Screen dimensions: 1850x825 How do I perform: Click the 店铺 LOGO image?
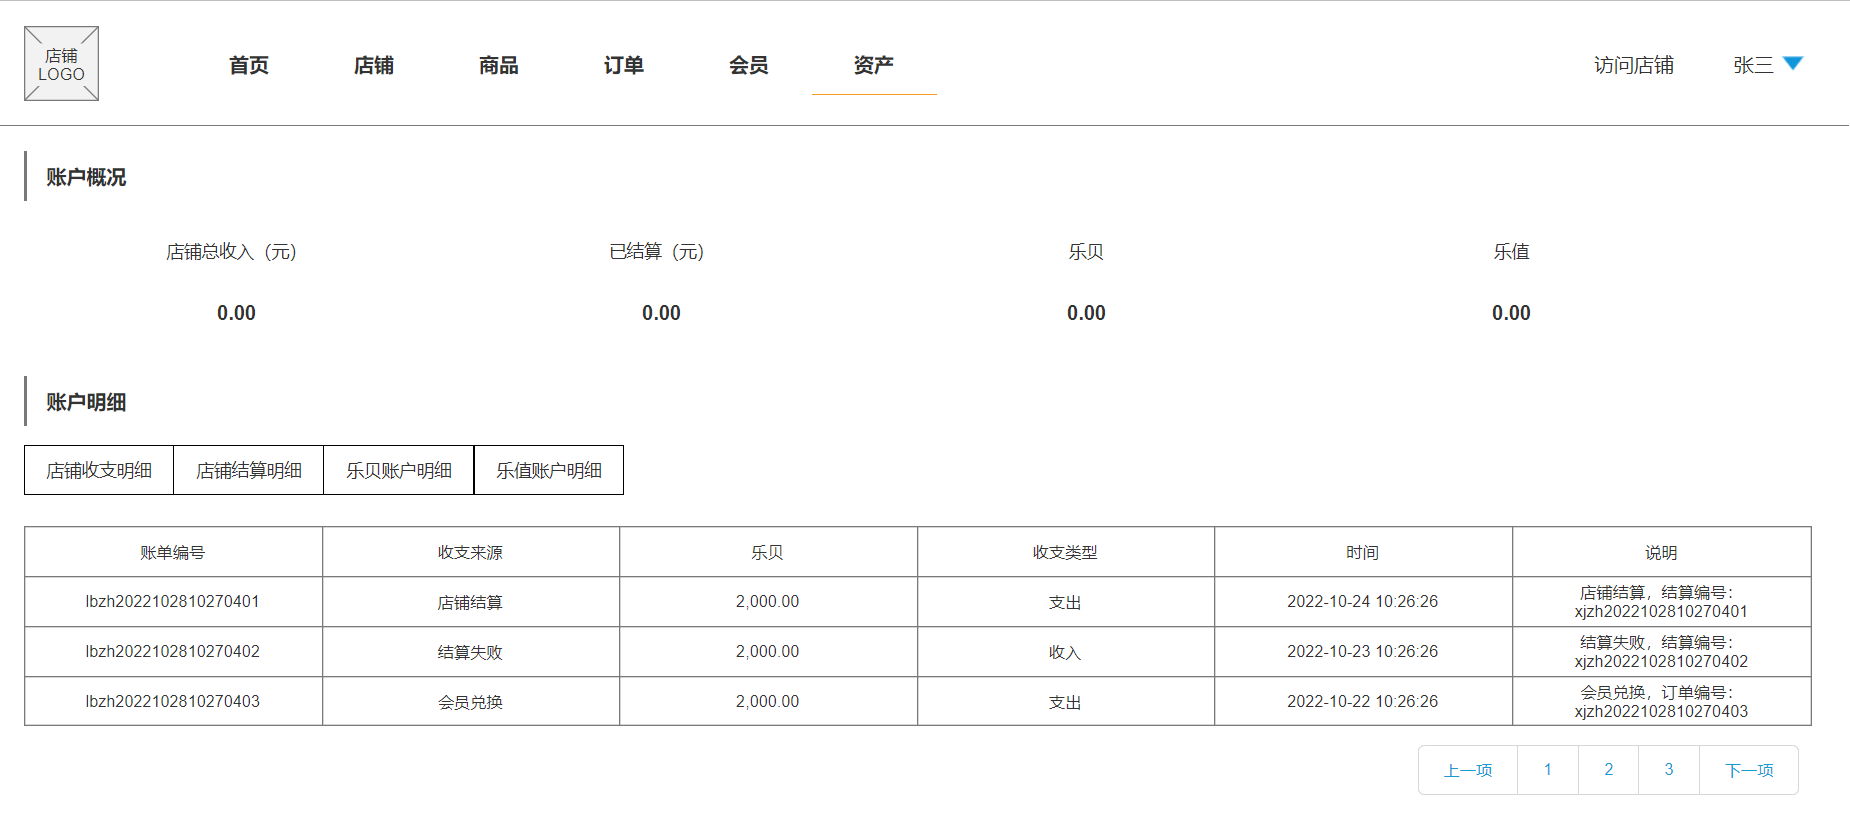click(x=61, y=64)
